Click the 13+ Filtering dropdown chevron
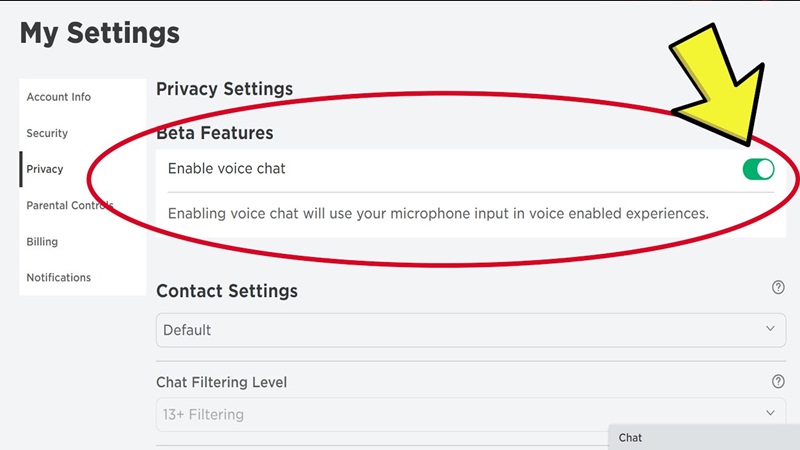The width and height of the screenshot is (800, 450). (x=770, y=413)
